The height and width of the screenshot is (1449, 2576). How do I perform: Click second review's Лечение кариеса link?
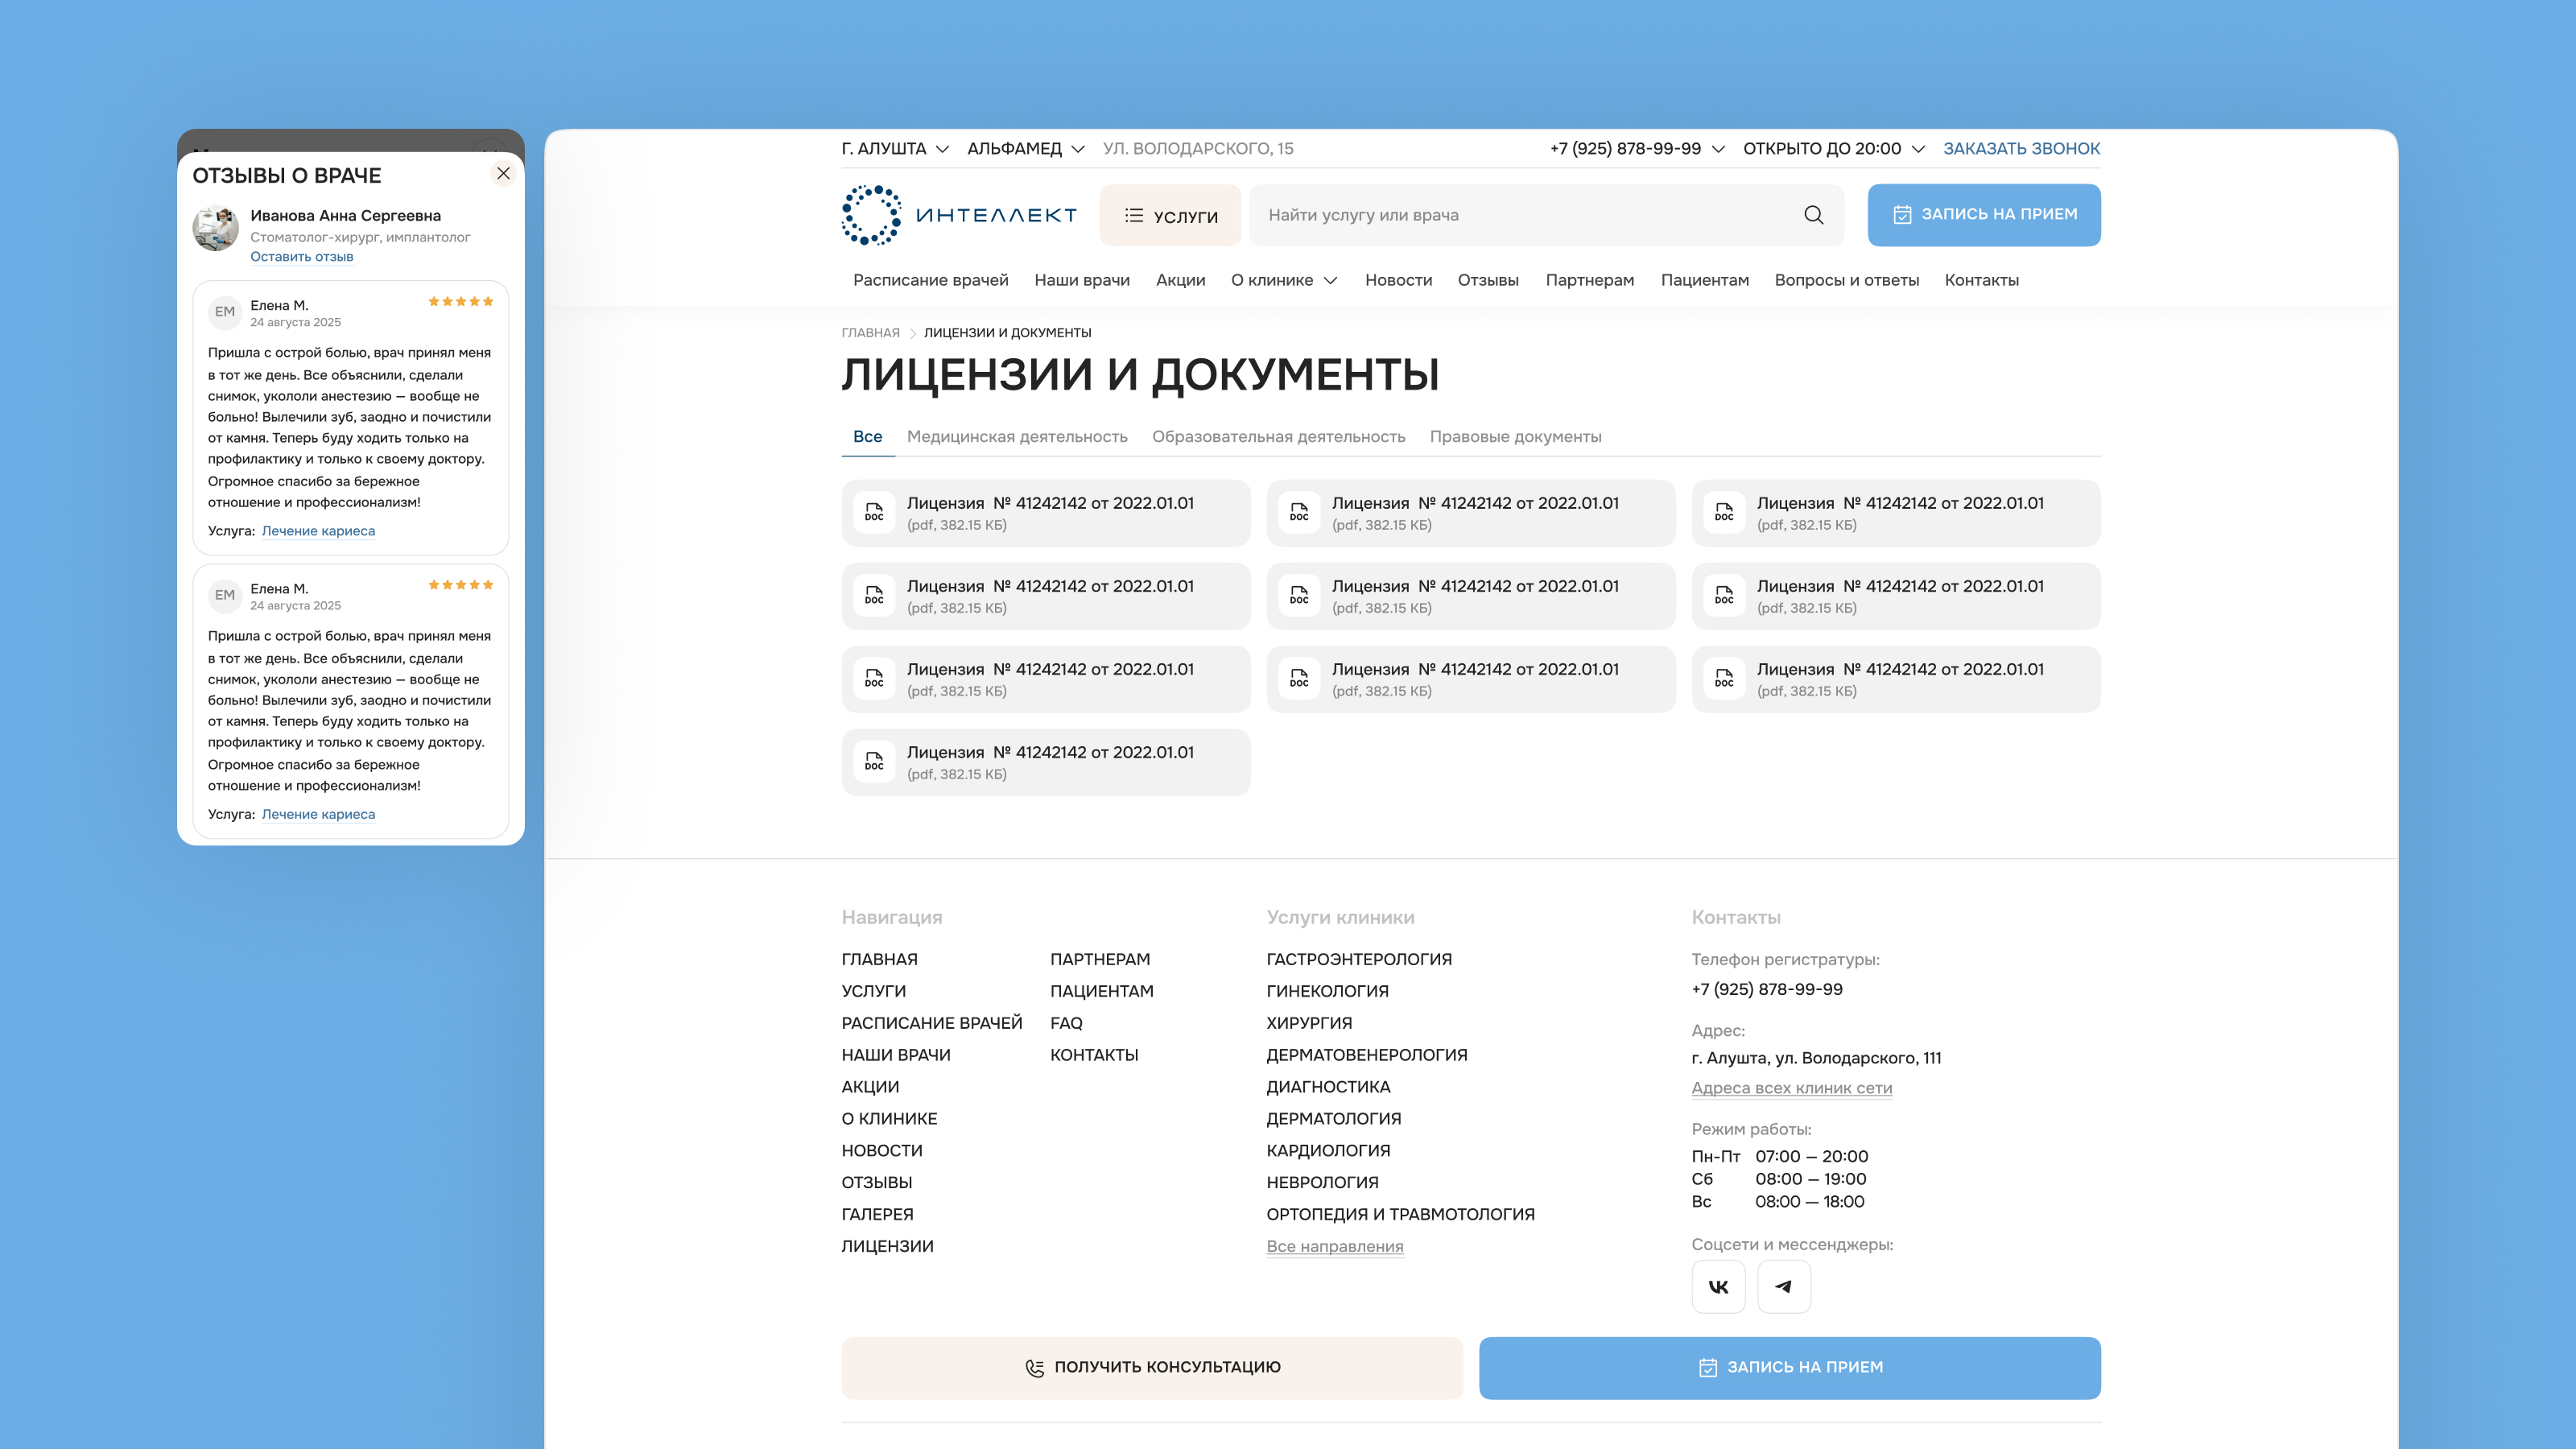point(318,814)
